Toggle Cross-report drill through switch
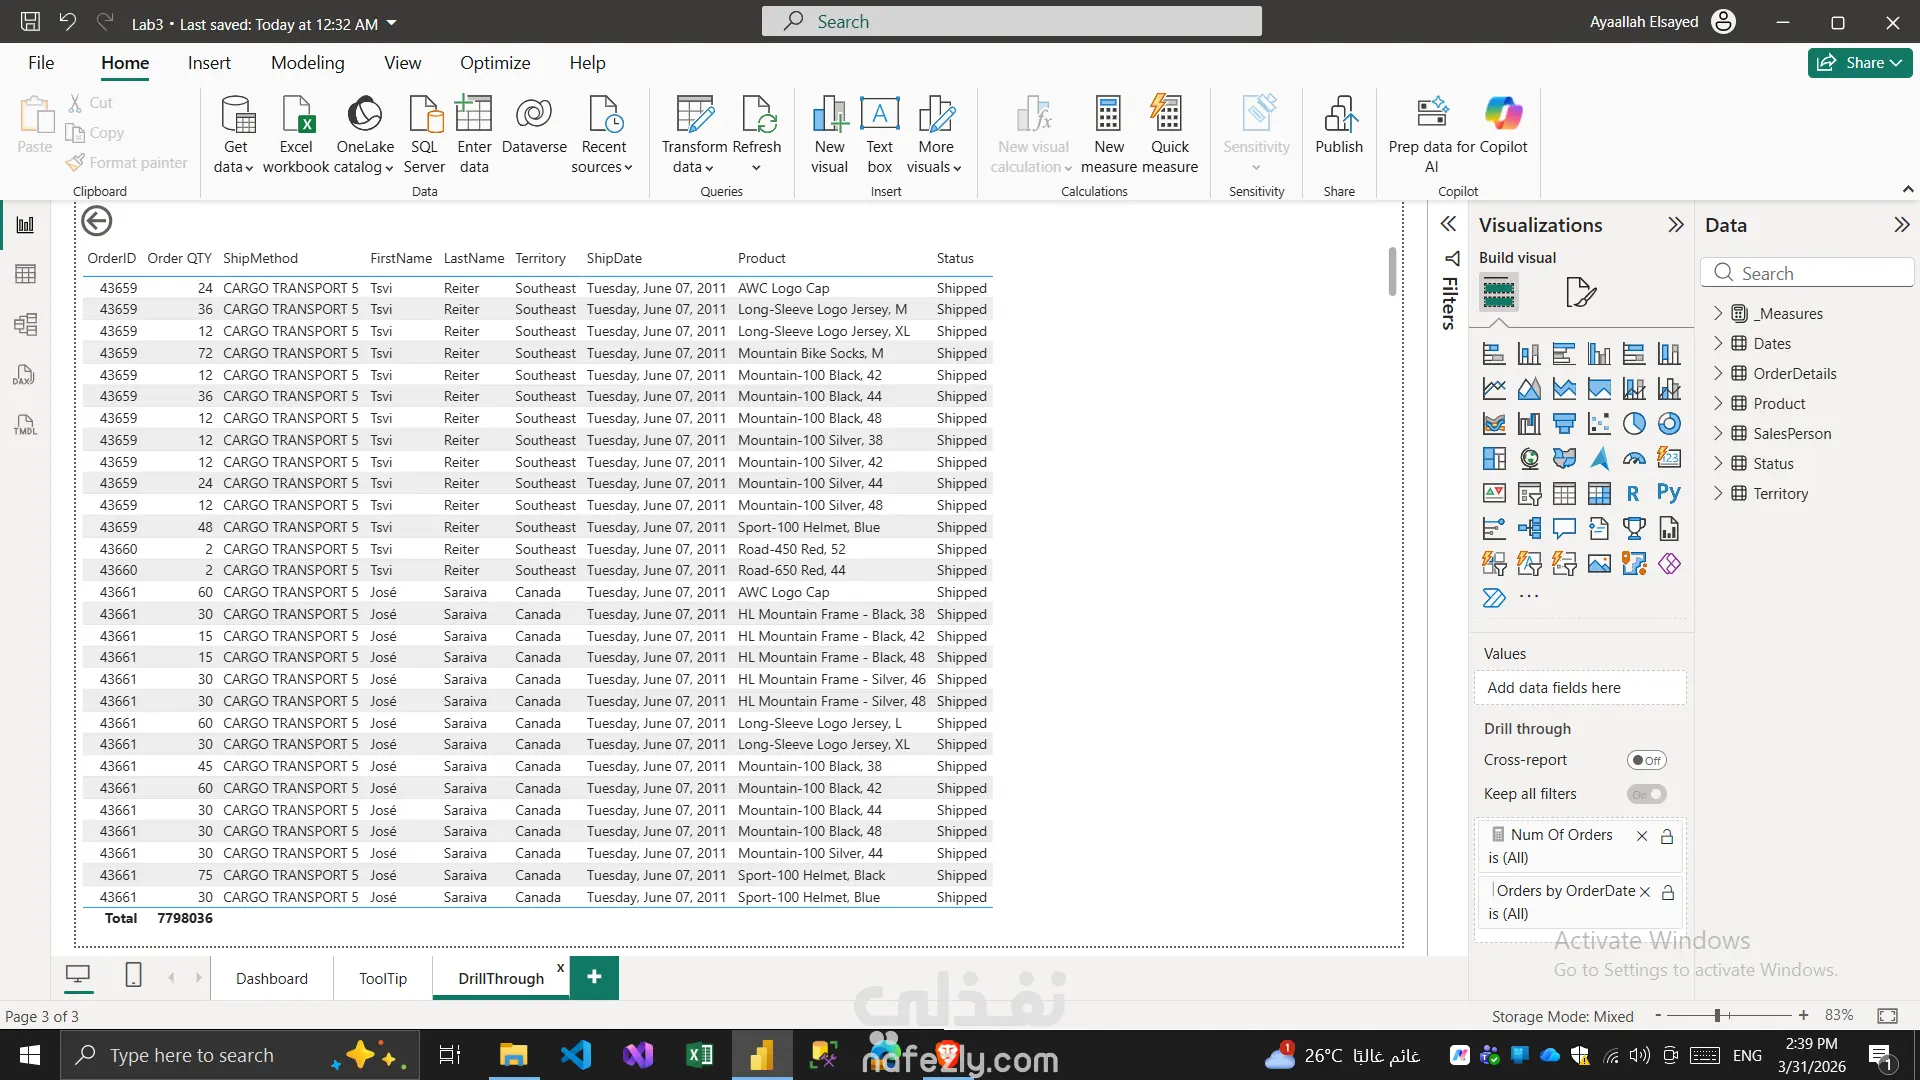 (x=1646, y=760)
